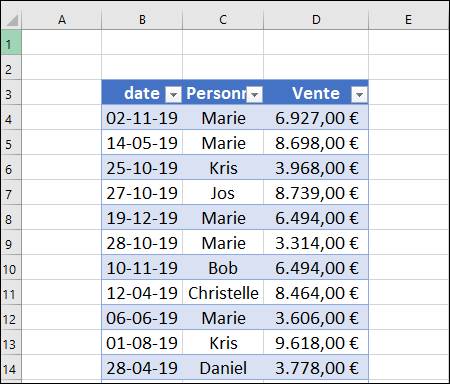The image size is (450, 384).
Task: Click the 'Personn' table header cell
Action: tap(223, 92)
